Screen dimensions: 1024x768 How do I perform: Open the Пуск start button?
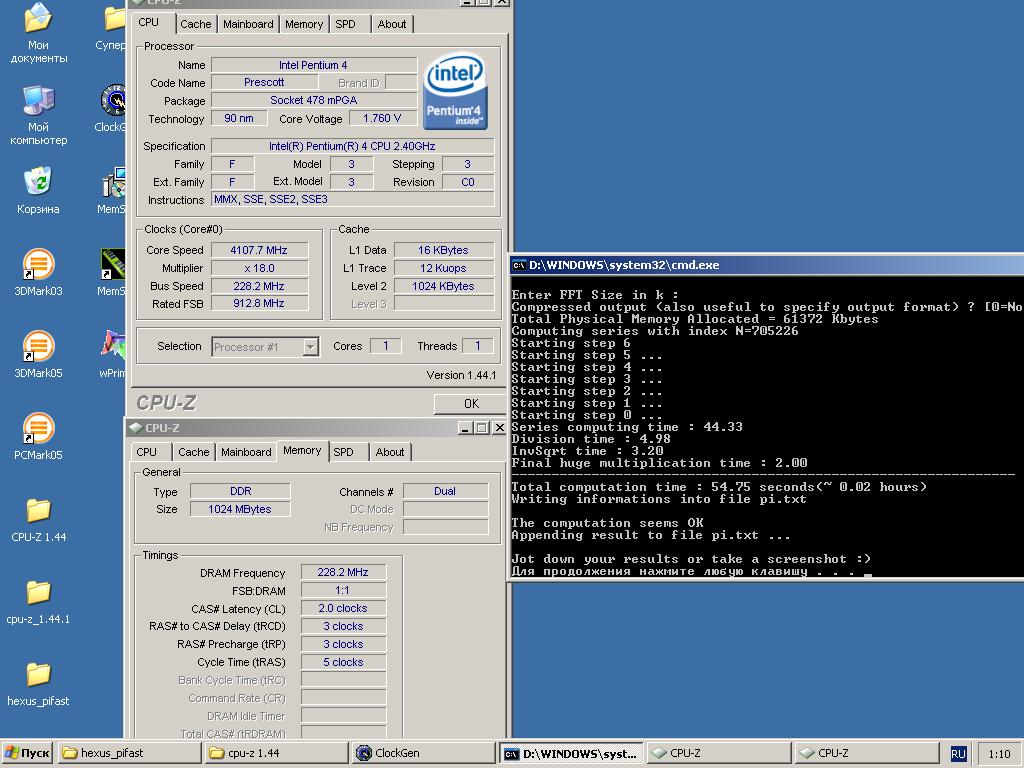(x=27, y=753)
